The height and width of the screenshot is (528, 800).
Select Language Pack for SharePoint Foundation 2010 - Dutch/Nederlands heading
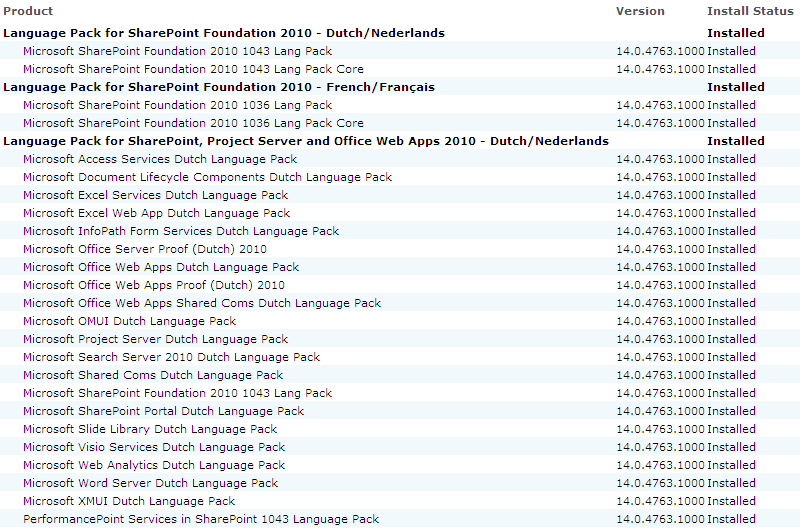(224, 33)
